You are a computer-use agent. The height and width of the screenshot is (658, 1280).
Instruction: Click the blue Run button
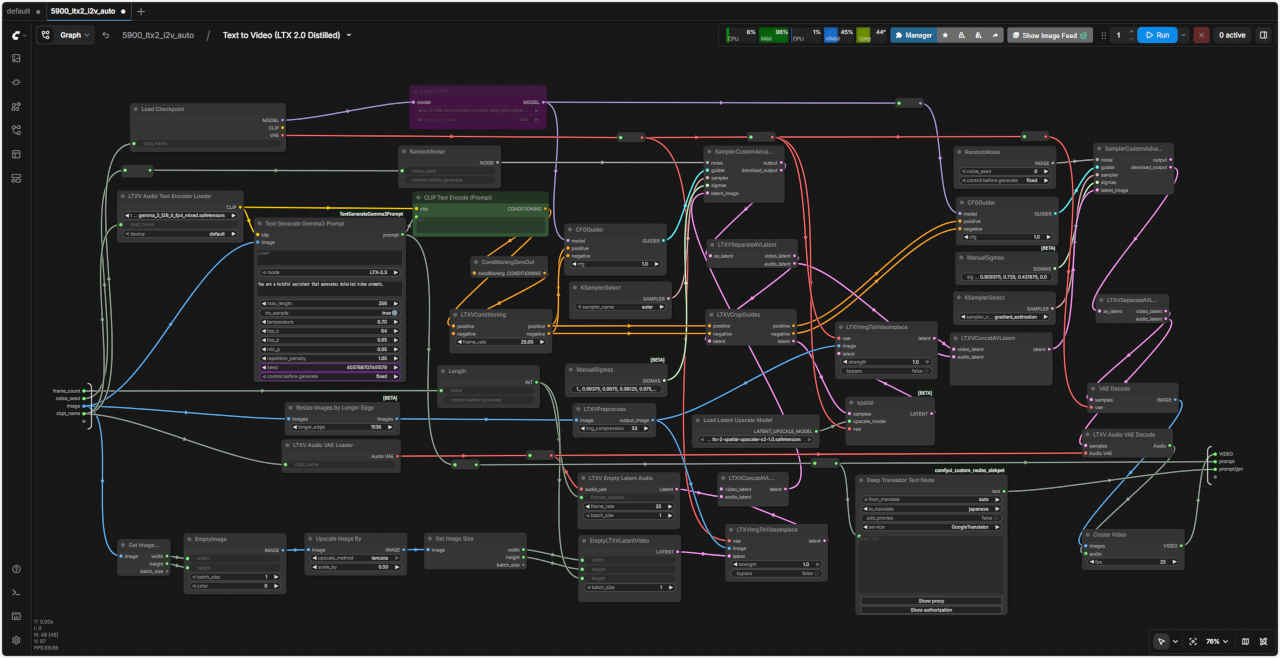coord(1156,35)
